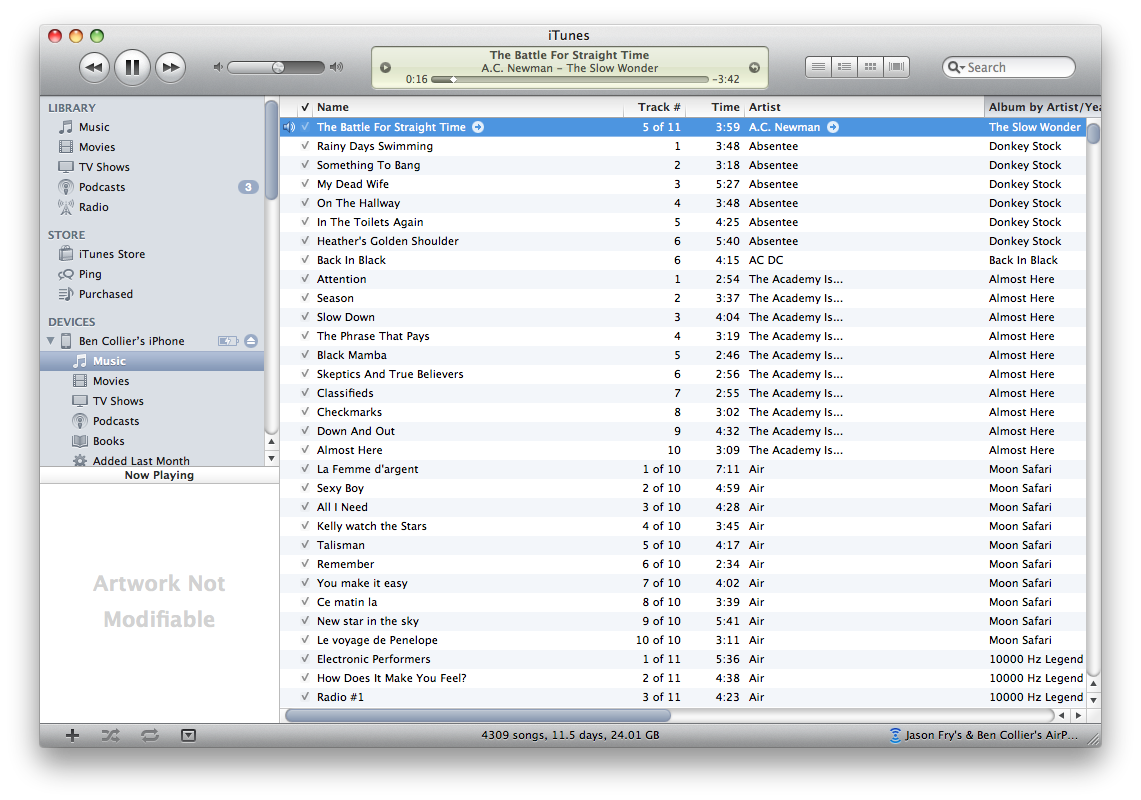Seek within the song progress bar

point(570,79)
